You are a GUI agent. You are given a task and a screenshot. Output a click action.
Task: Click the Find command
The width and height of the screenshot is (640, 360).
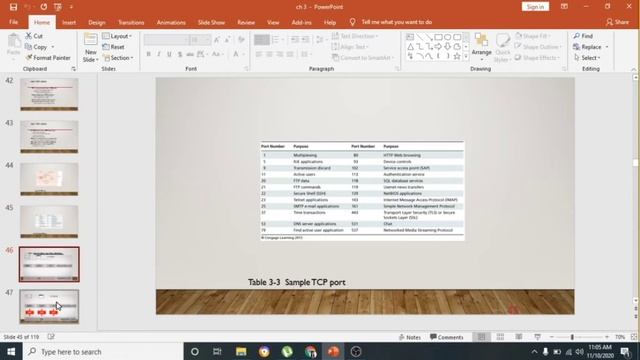coord(583,36)
